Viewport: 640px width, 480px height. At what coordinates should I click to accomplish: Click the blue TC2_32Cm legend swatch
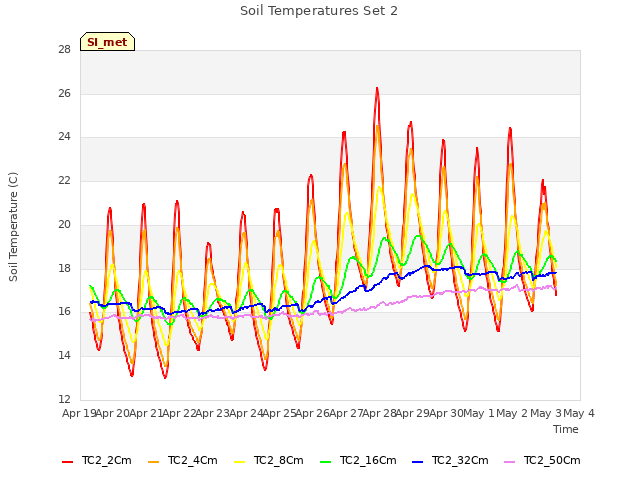point(418,462)
